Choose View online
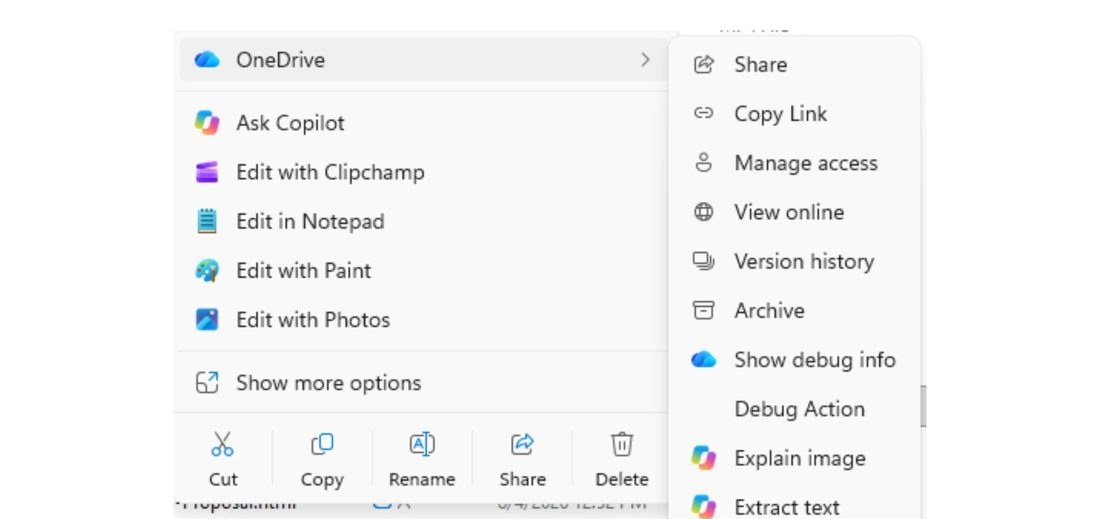Screen dimensions: 1100x519 pyautogui.click(x=794, y=212)
